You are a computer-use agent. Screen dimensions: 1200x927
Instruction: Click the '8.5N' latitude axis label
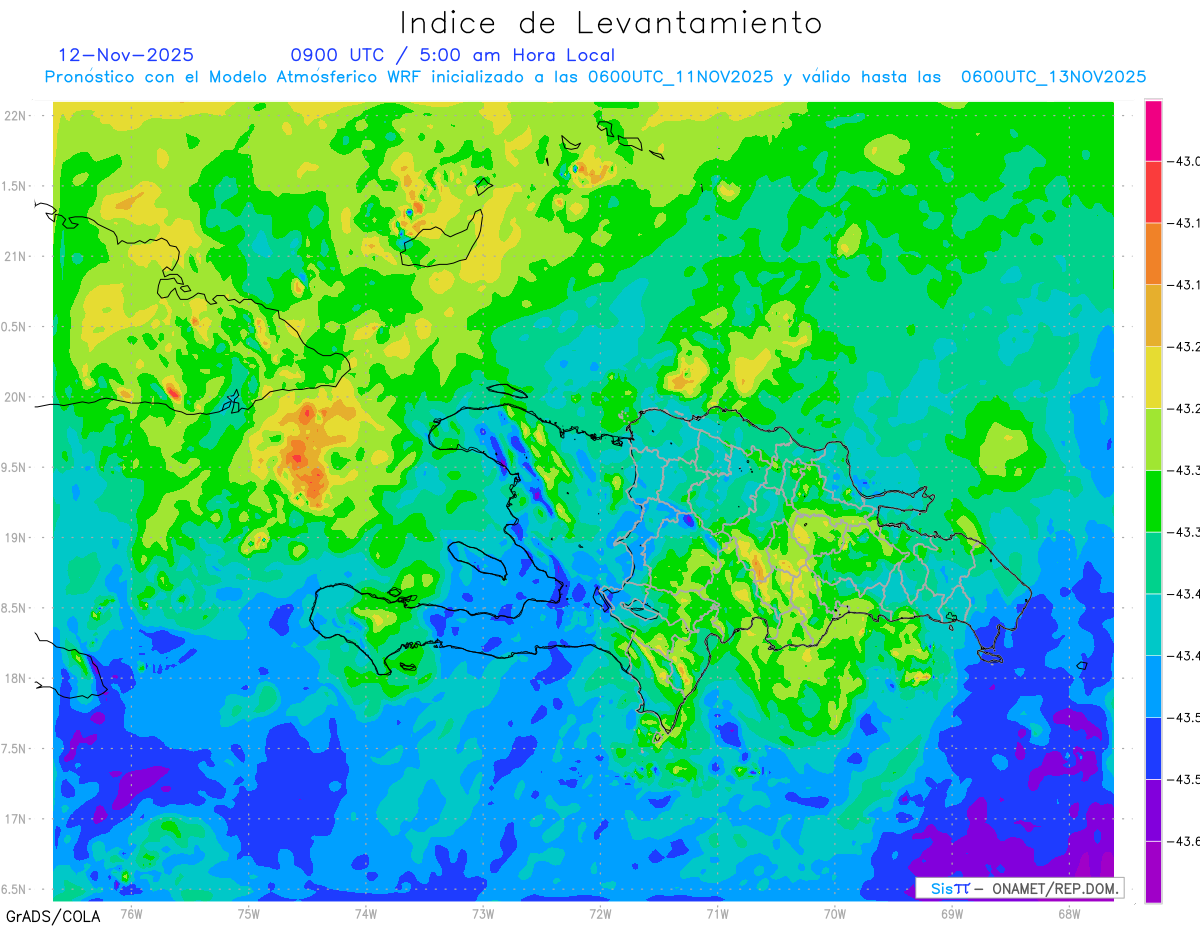(x=14, y=609)
